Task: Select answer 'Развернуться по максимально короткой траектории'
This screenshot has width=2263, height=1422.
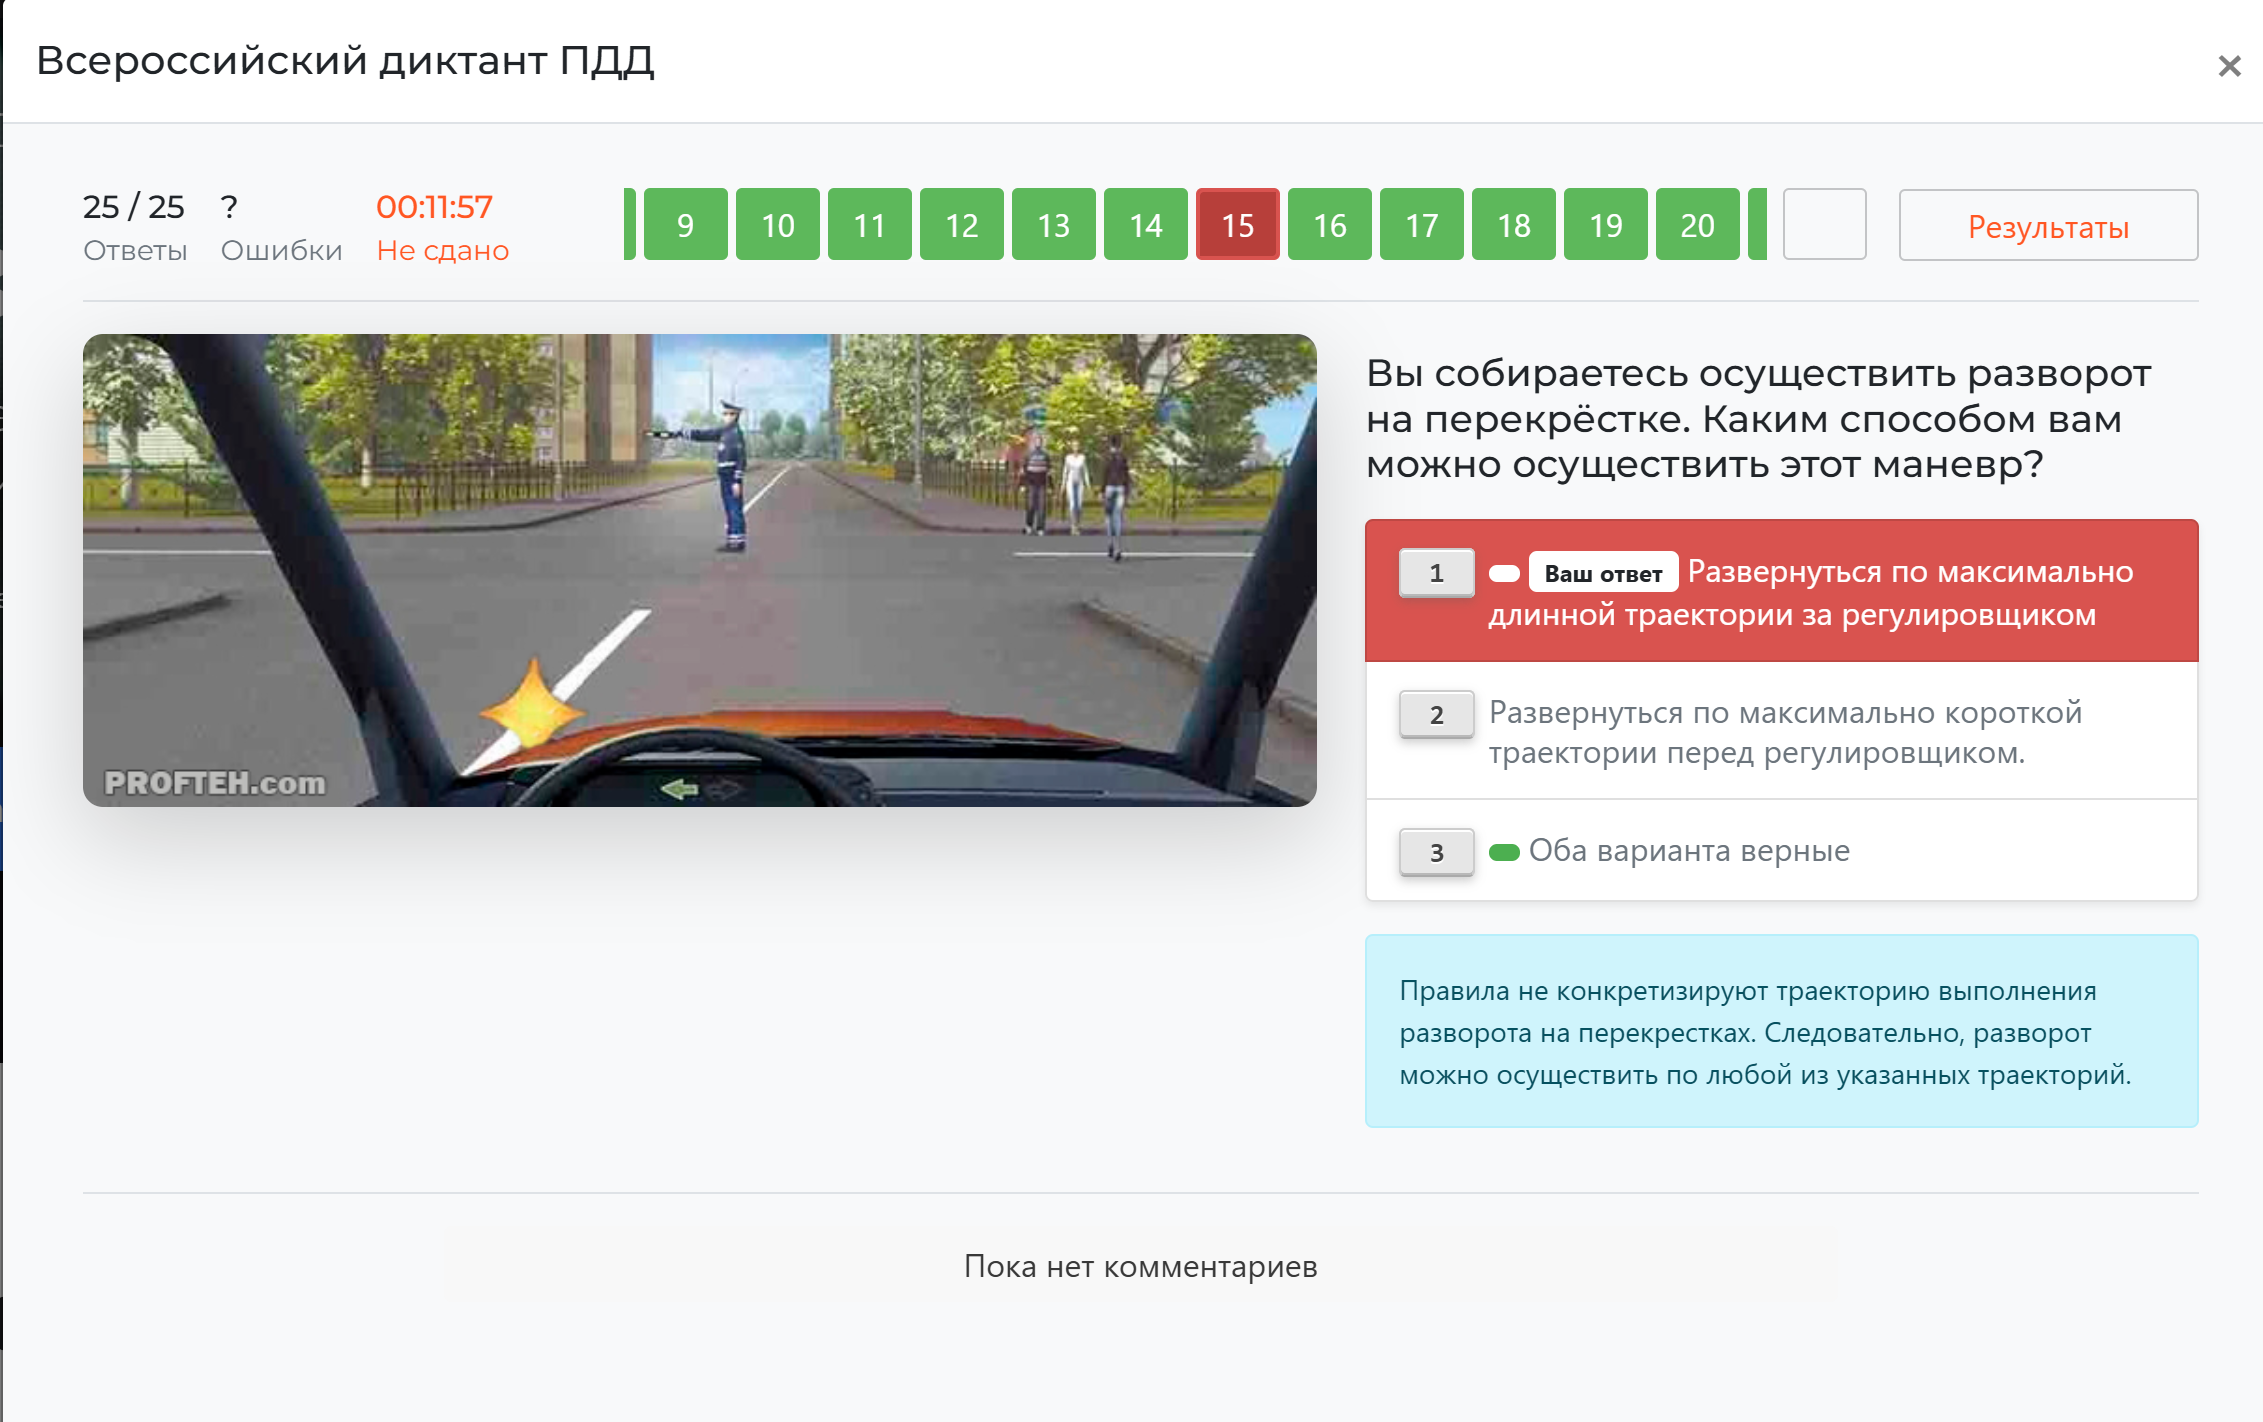Action: [x=1782, y=731]
